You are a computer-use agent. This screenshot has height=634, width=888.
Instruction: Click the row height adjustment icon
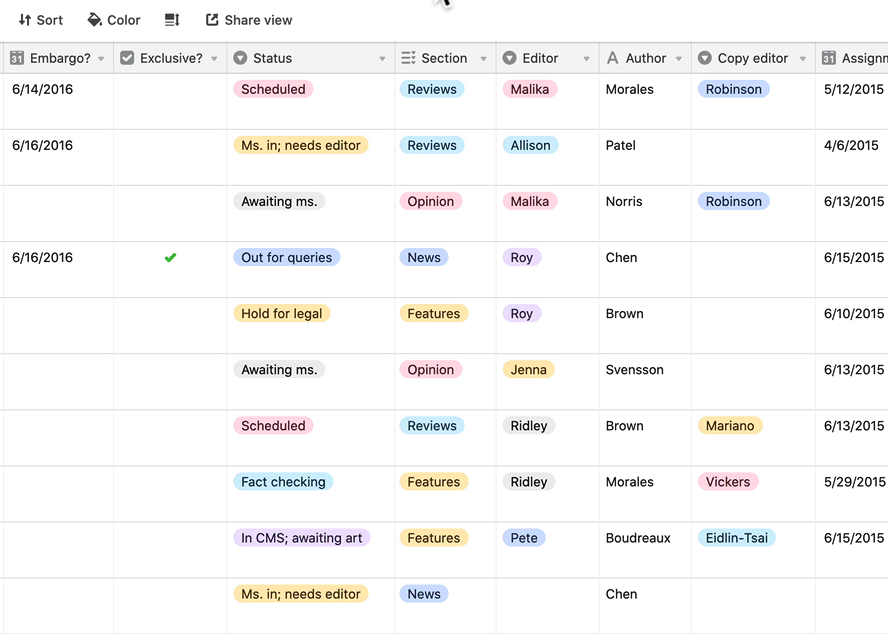(171, 19)
